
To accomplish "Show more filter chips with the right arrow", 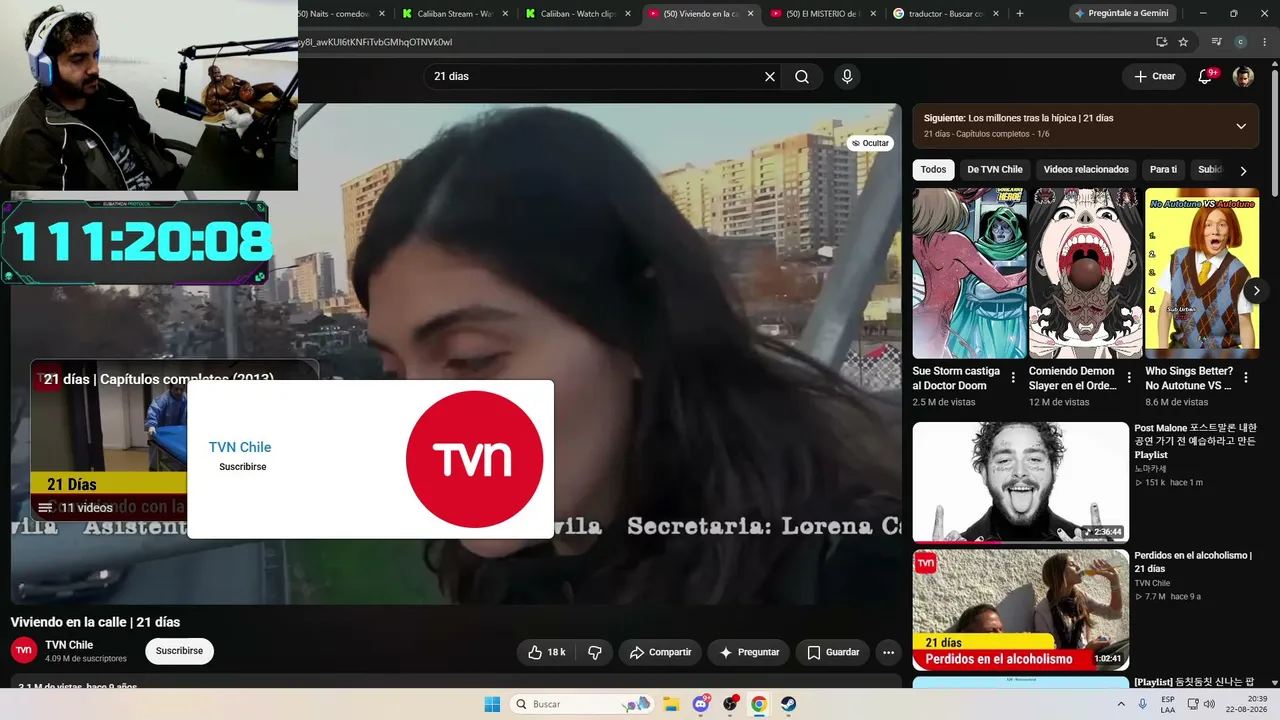I will tap(1243, 171).
